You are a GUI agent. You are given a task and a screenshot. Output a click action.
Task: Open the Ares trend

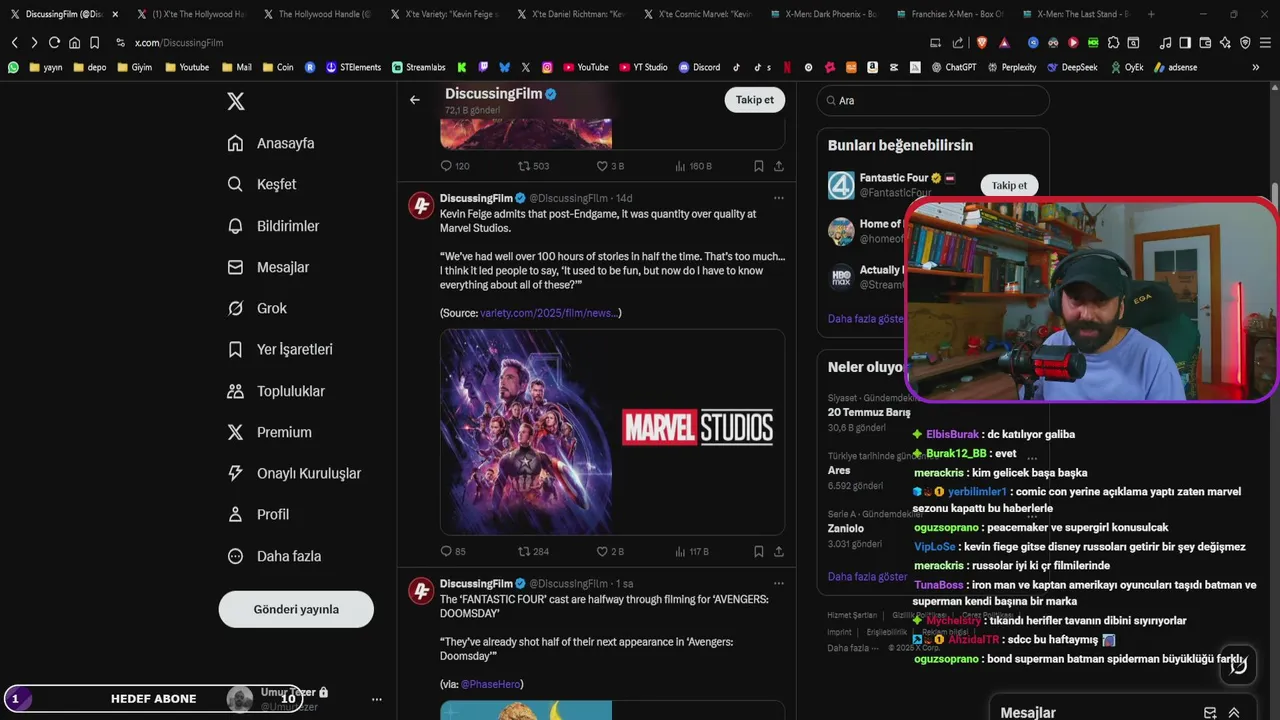pyautogui.click(x=839, y=470)
